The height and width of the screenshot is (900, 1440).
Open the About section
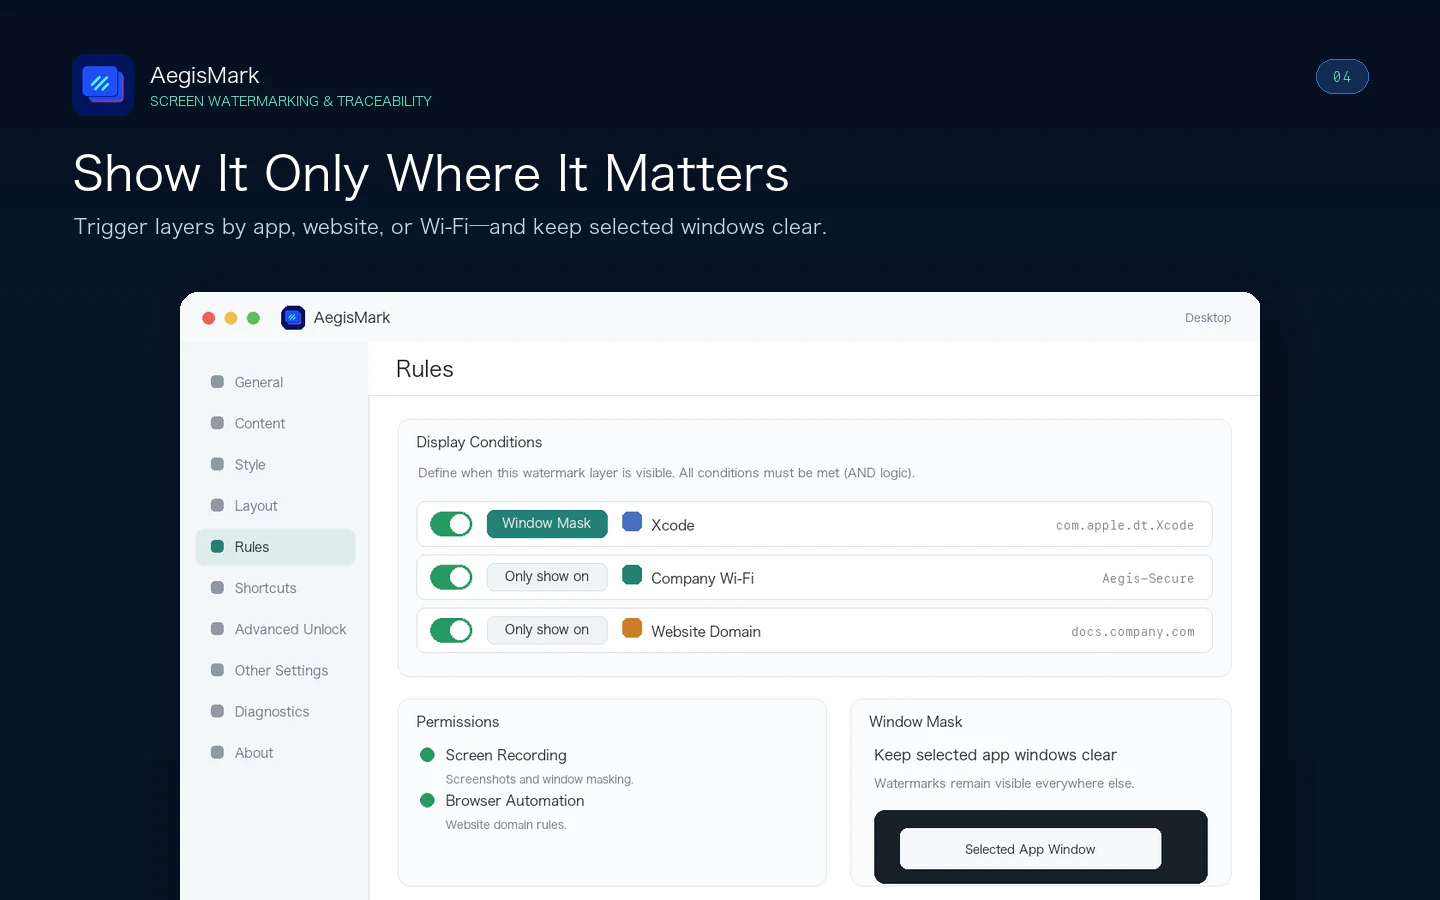pyautogui.click(x=275, y=753)
